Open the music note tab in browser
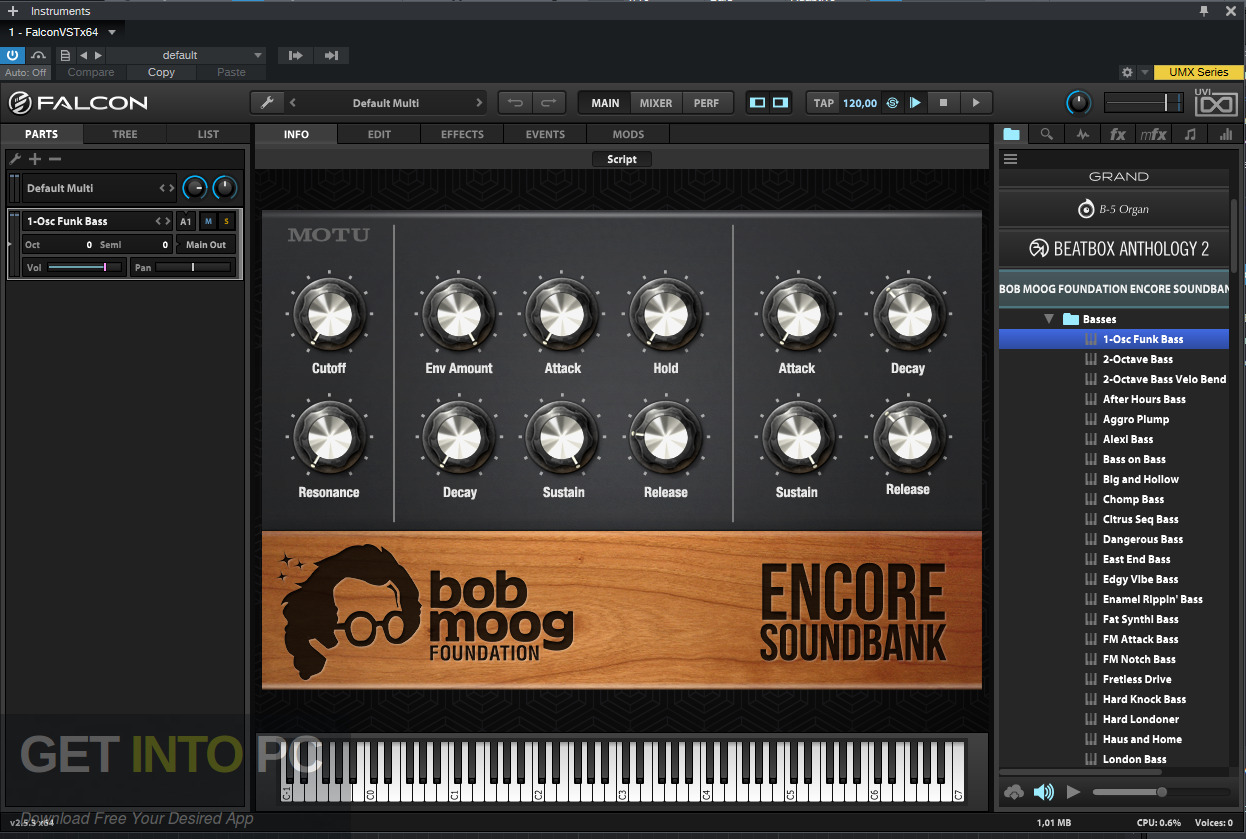 coord(1189,134)
